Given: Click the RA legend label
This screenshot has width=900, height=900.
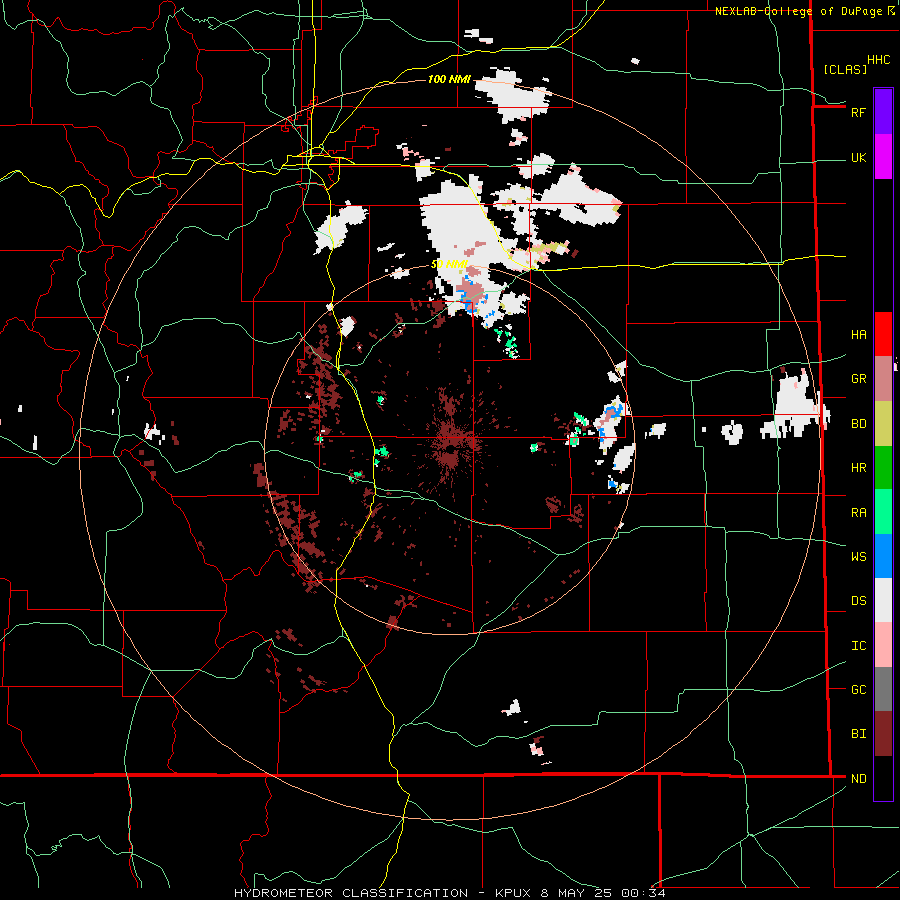Looking at the screenshot, I should pos(858,513).
